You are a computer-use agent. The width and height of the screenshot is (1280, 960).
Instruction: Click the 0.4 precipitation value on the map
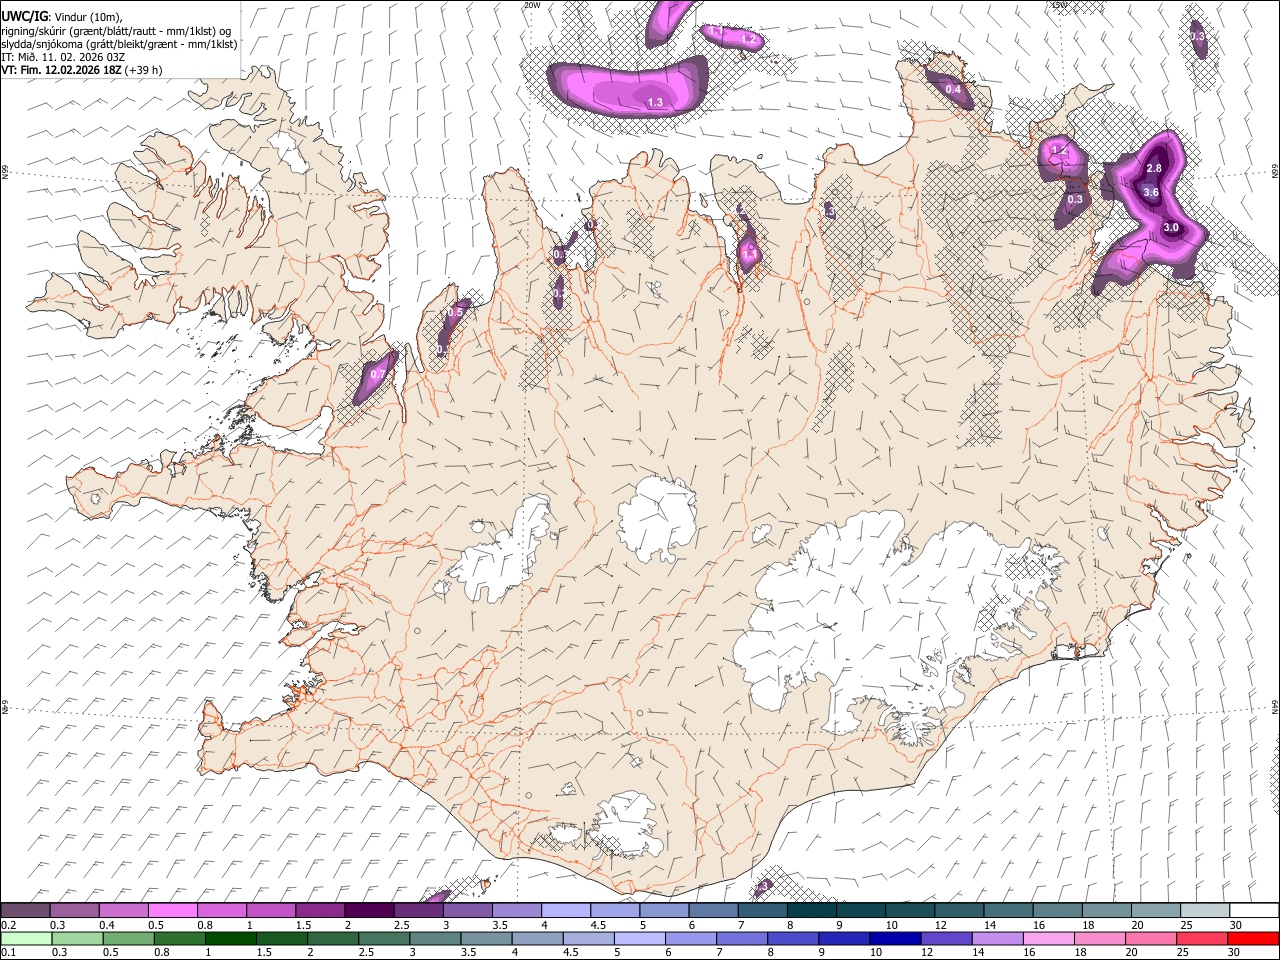coord(953,90)
